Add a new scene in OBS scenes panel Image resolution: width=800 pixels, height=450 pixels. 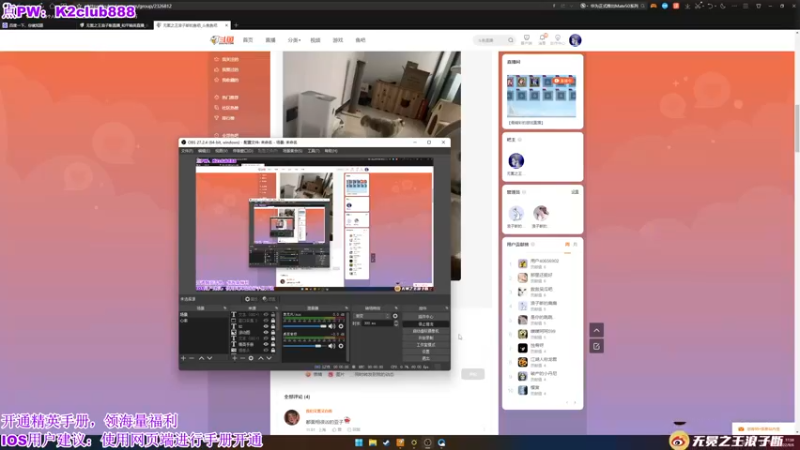click(x=183, y=358)
